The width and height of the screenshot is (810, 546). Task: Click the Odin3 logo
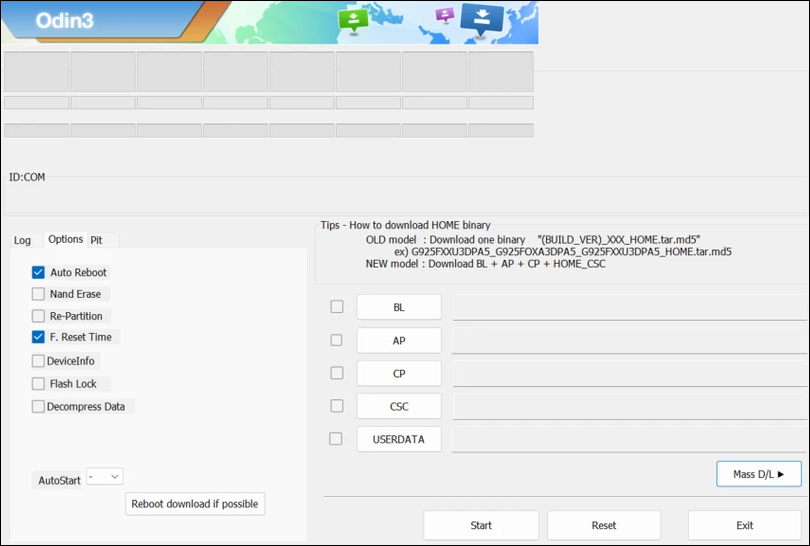pos(65,21)
